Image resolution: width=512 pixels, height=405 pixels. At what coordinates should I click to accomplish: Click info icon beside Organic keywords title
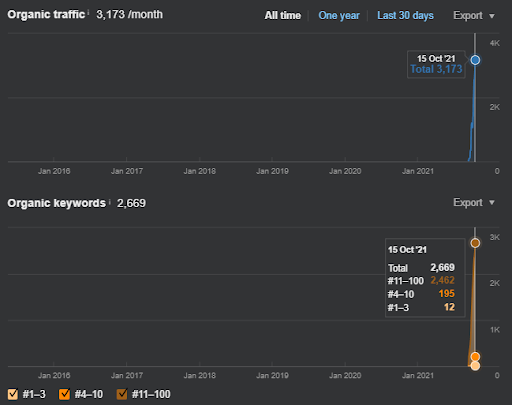(109, 201)
